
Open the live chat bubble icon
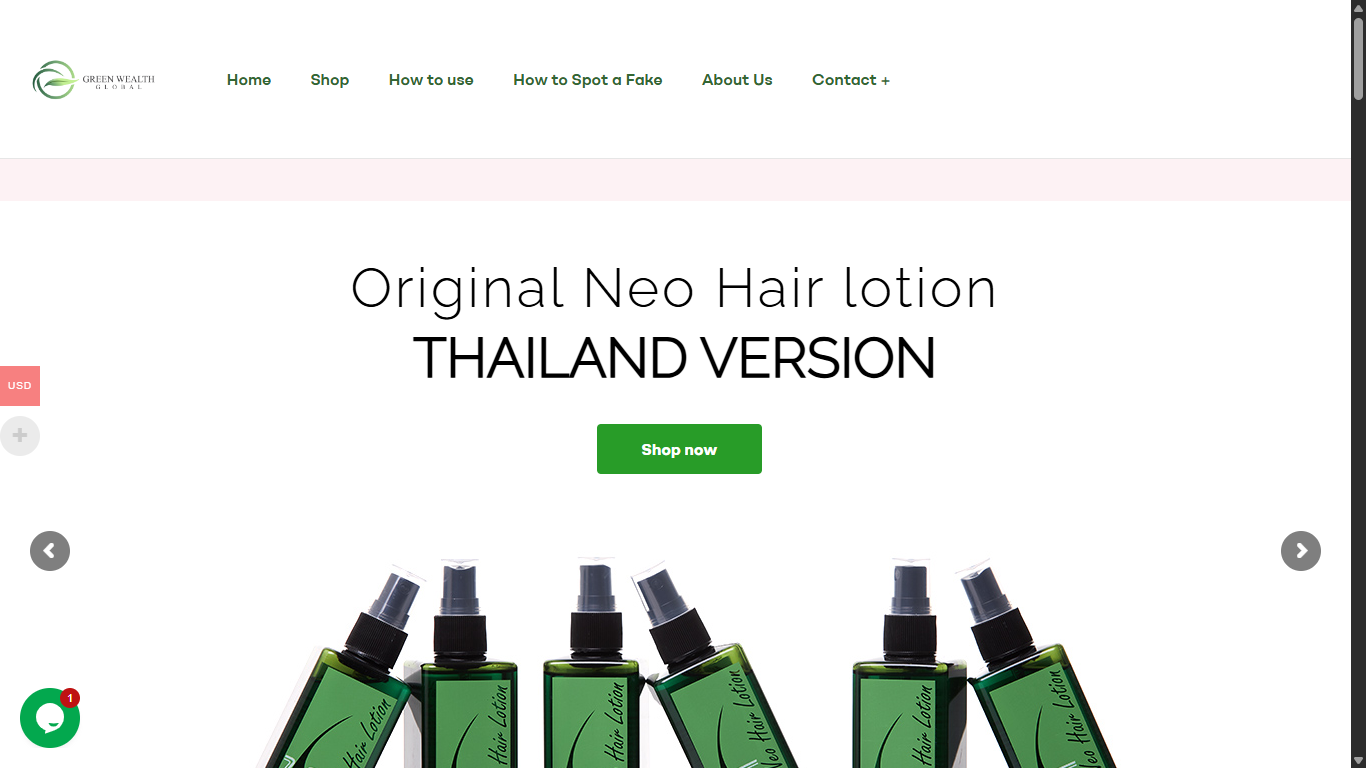click(50, 718)
